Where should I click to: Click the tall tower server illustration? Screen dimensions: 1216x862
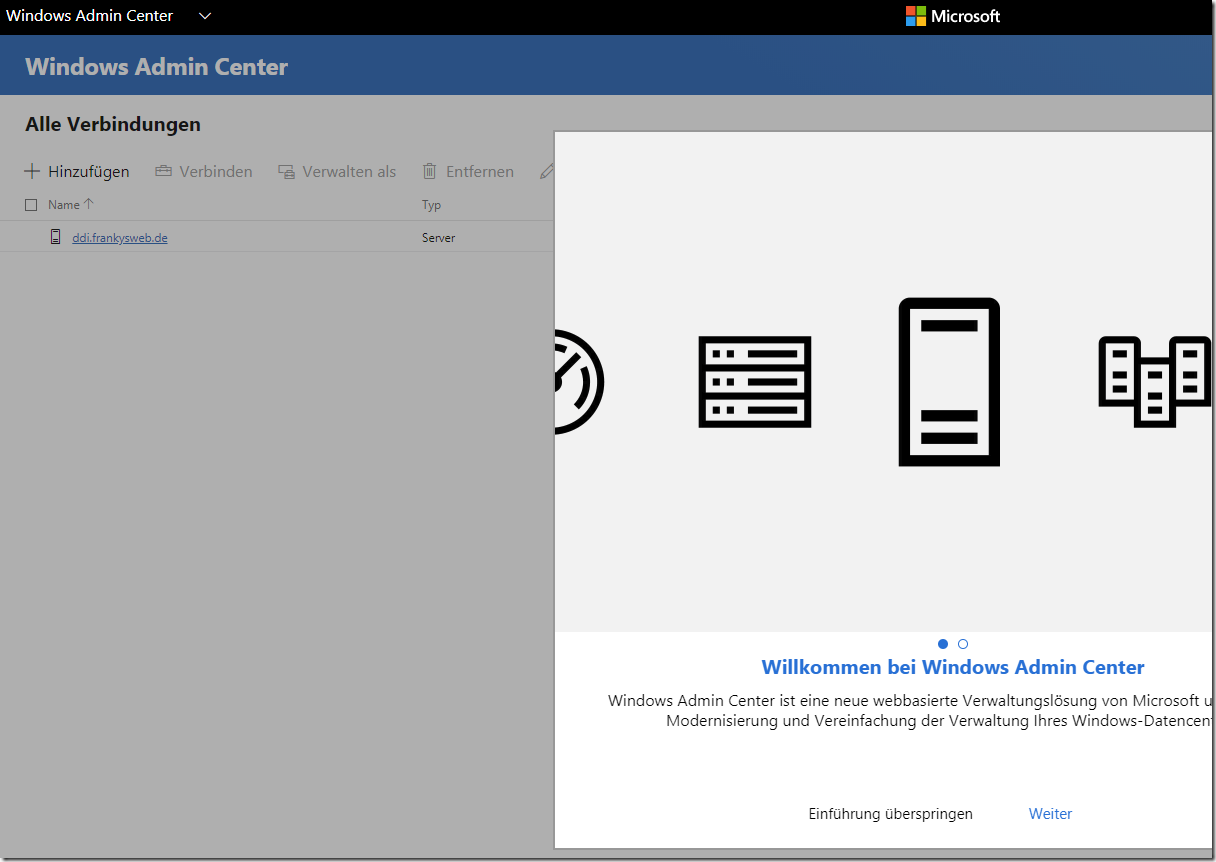point(949,382)
